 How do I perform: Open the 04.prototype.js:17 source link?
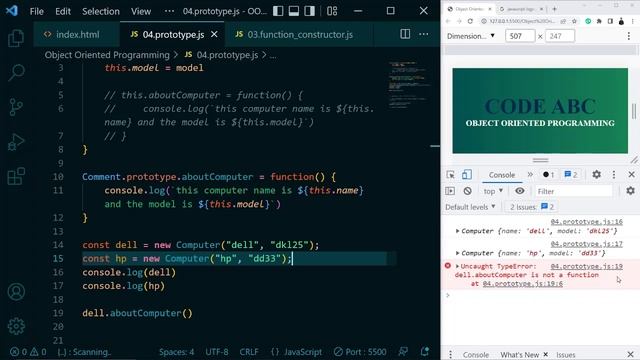tap(586, 244)
